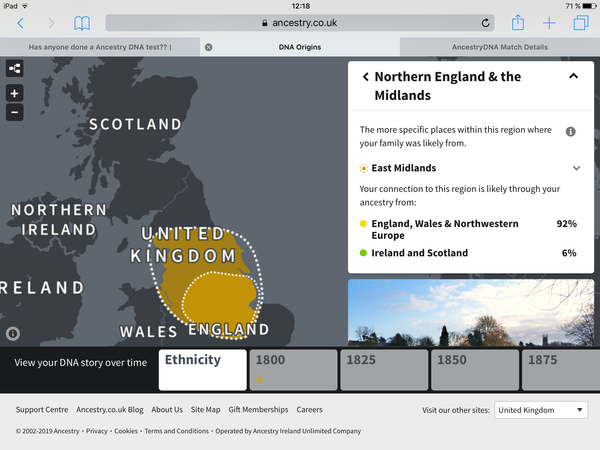Tap the Safari back arrow
600x450 pixels.
[21, 23]
